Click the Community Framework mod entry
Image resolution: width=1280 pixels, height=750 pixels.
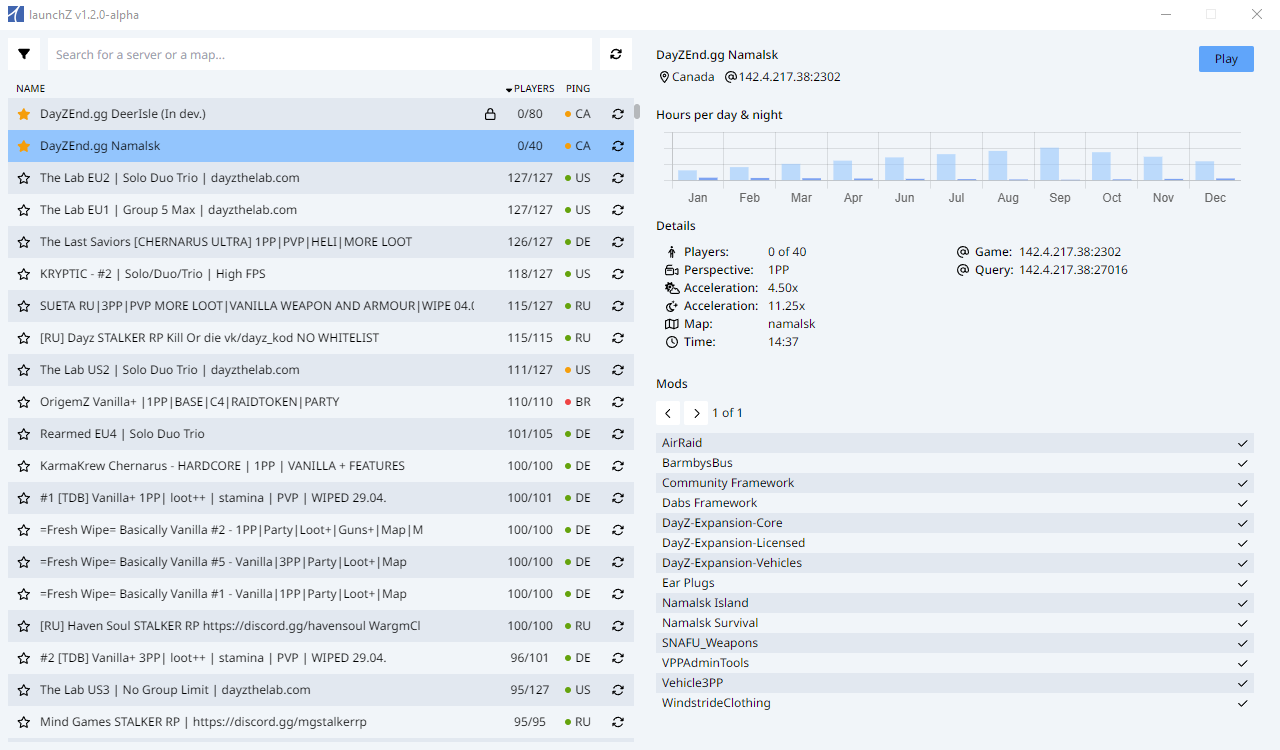coord(955,483)
